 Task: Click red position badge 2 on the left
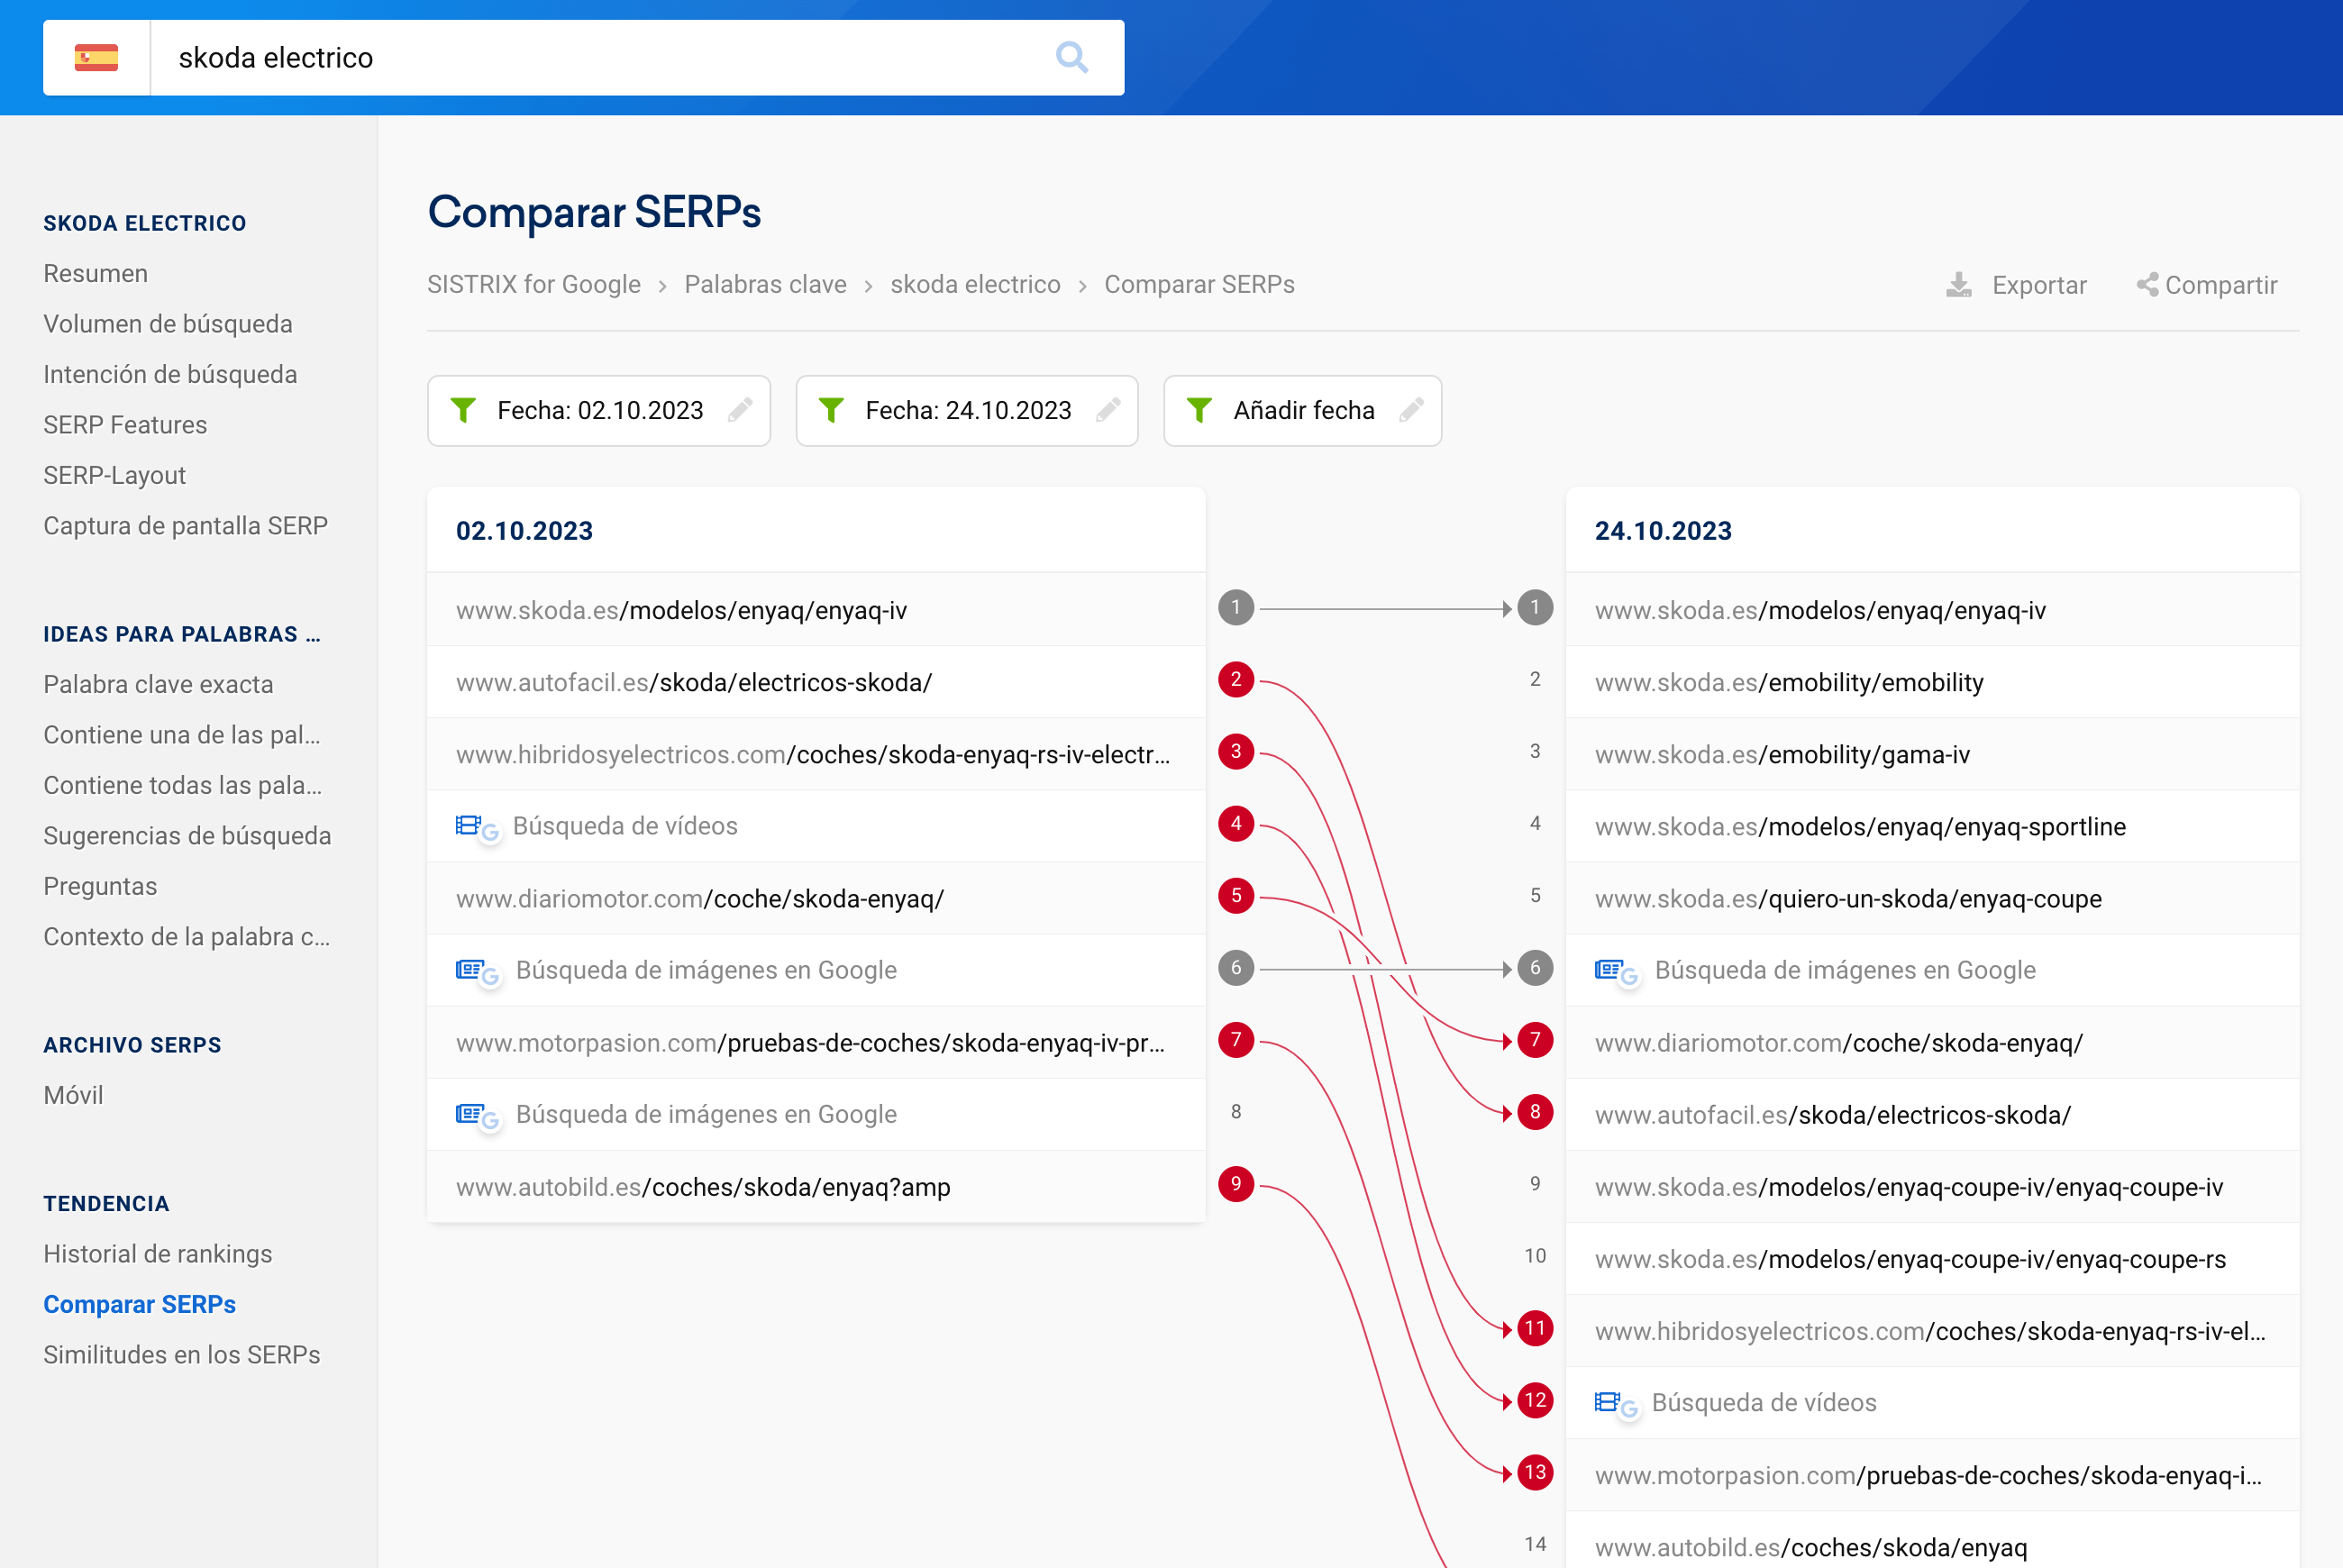coord(1236,680)
